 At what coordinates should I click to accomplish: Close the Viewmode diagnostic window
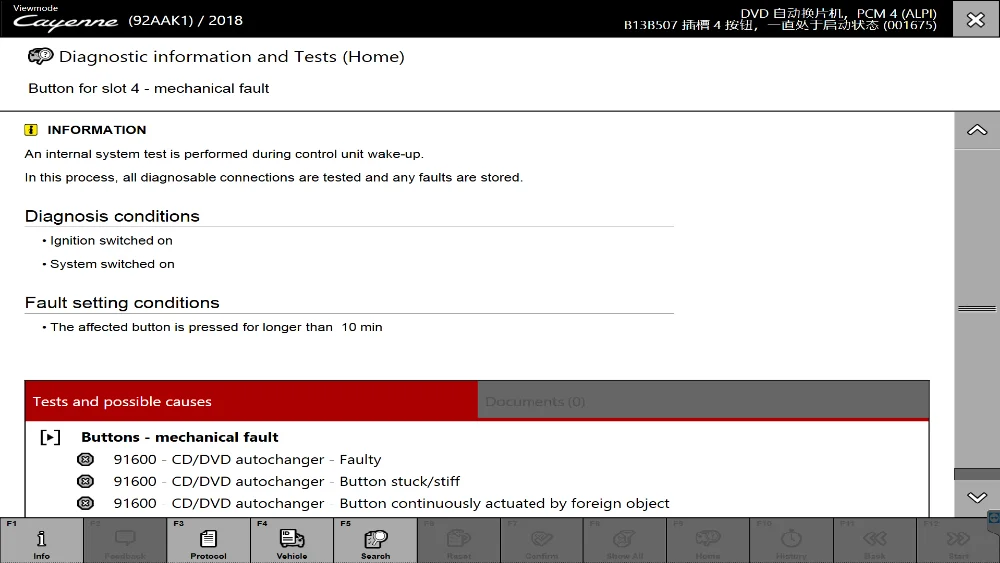[976, 19]
